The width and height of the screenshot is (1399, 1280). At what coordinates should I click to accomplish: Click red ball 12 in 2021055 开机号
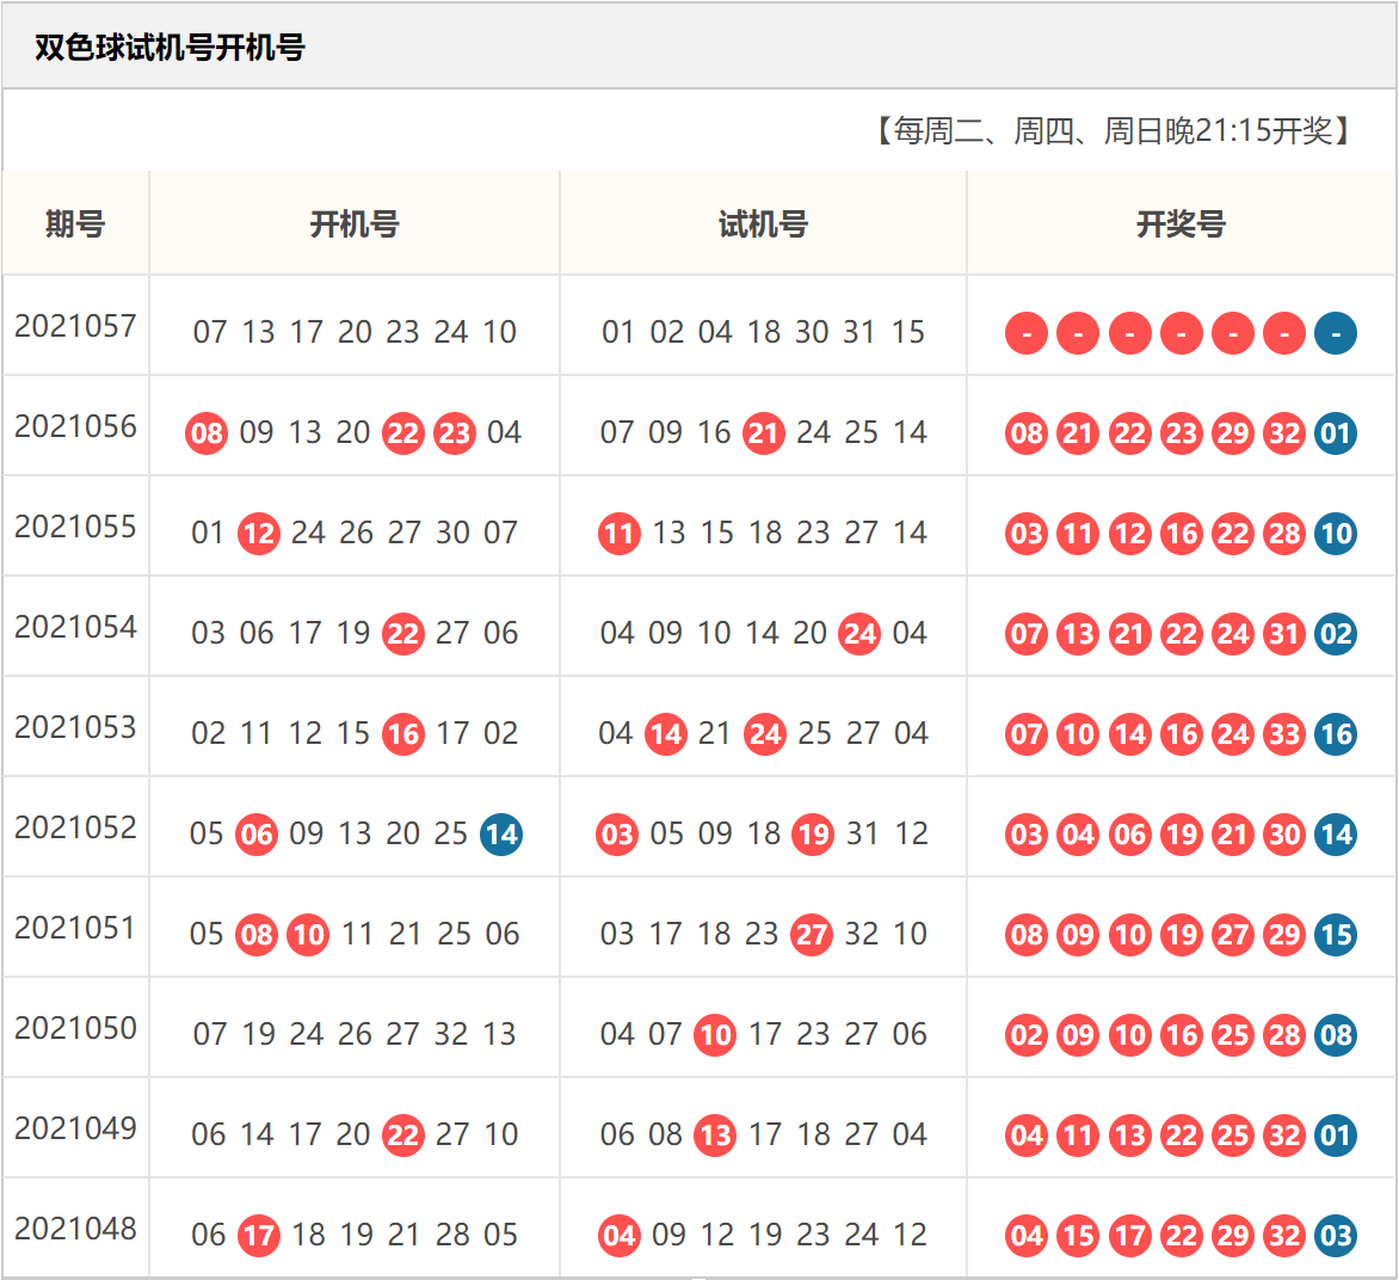click(x=259, y=533)
